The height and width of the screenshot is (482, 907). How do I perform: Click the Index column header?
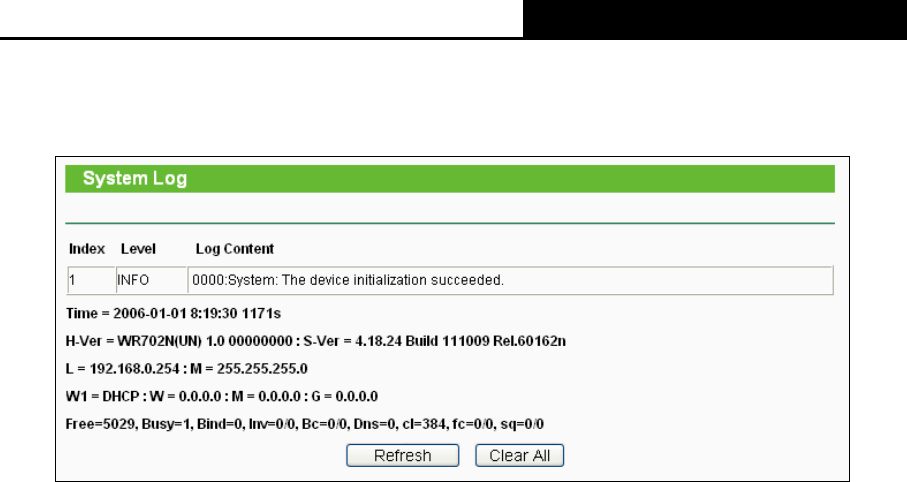pyautogui.click(x=87, y=249)
